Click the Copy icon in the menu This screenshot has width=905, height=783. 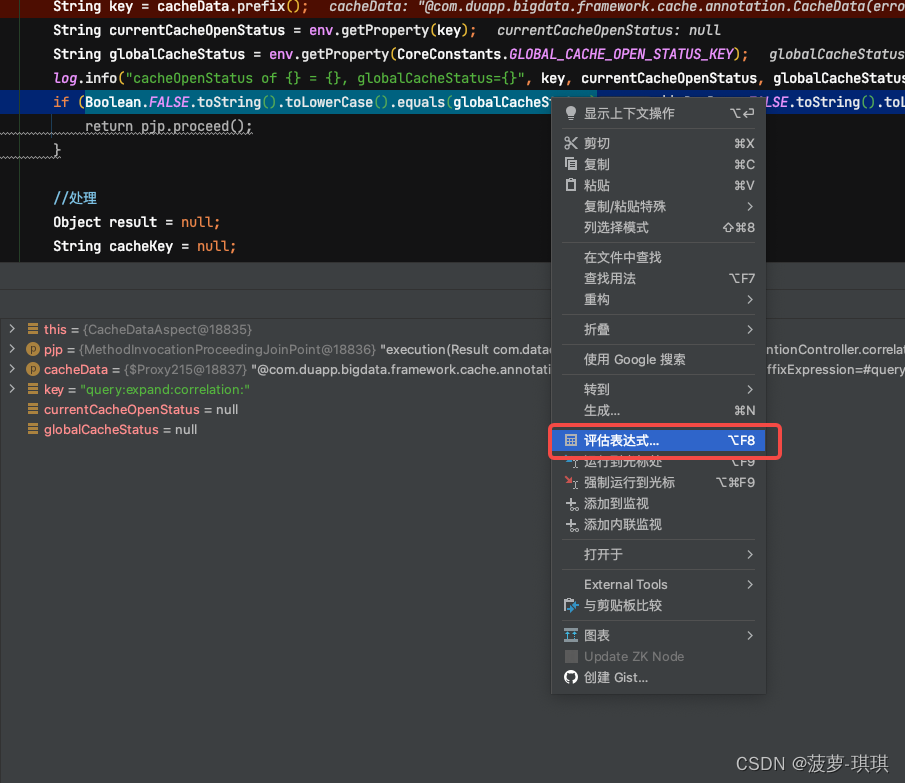(571, 164)
